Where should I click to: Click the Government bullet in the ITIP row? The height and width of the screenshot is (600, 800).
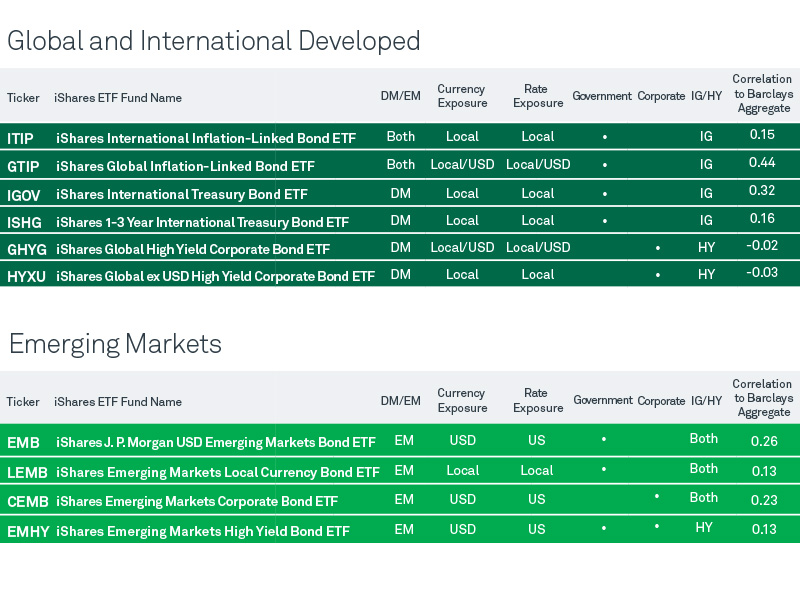[x=603, y=137]
